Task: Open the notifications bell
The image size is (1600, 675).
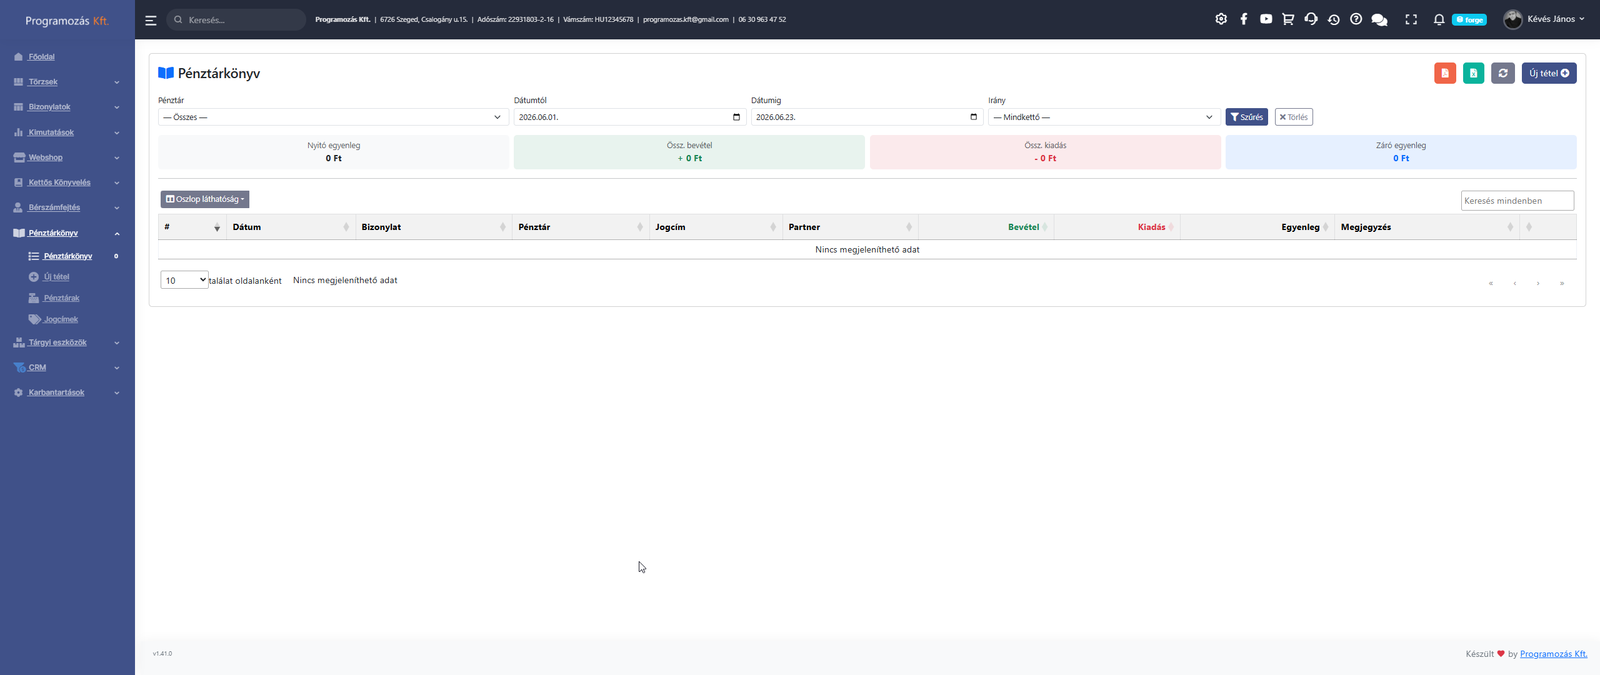Action: click(x=1439, y=19)
